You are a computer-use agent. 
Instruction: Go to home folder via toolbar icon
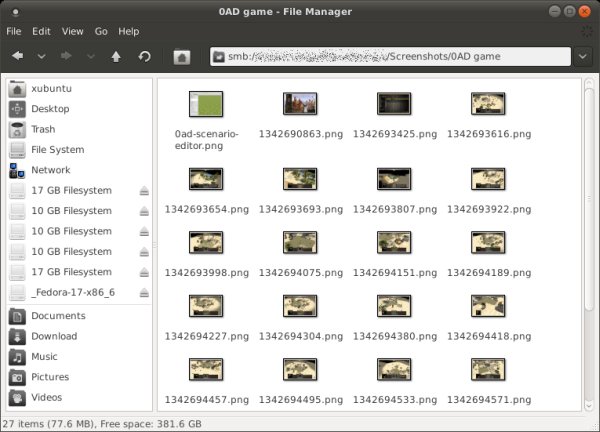[x=182, y=57]
